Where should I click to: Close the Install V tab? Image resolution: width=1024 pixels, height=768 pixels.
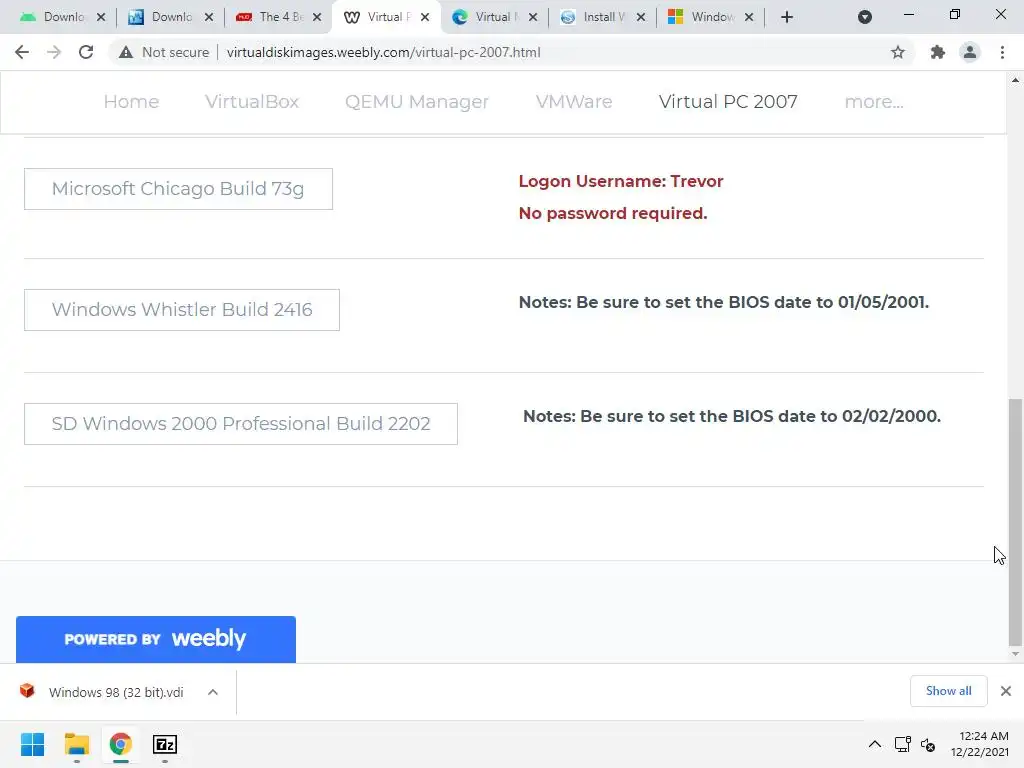641,17
